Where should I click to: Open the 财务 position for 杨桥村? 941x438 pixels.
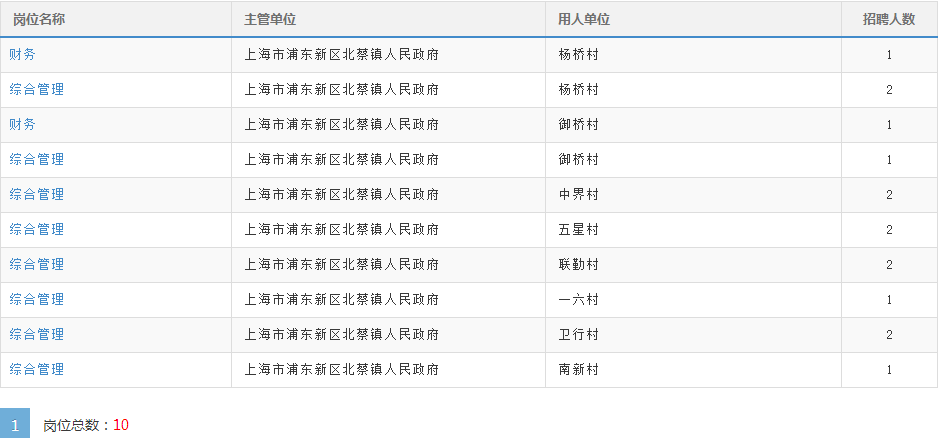tap(22, 55)
